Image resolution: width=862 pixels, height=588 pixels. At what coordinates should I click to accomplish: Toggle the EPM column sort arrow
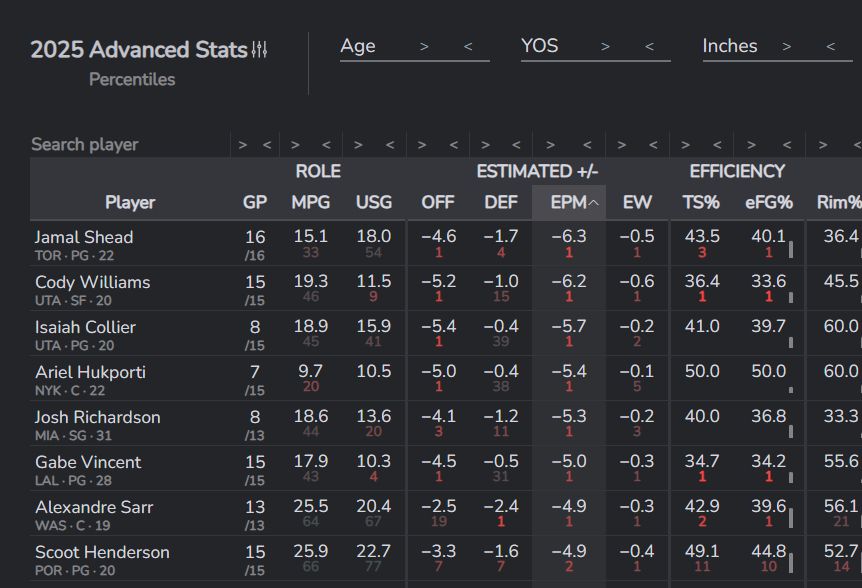pos(593,203)
